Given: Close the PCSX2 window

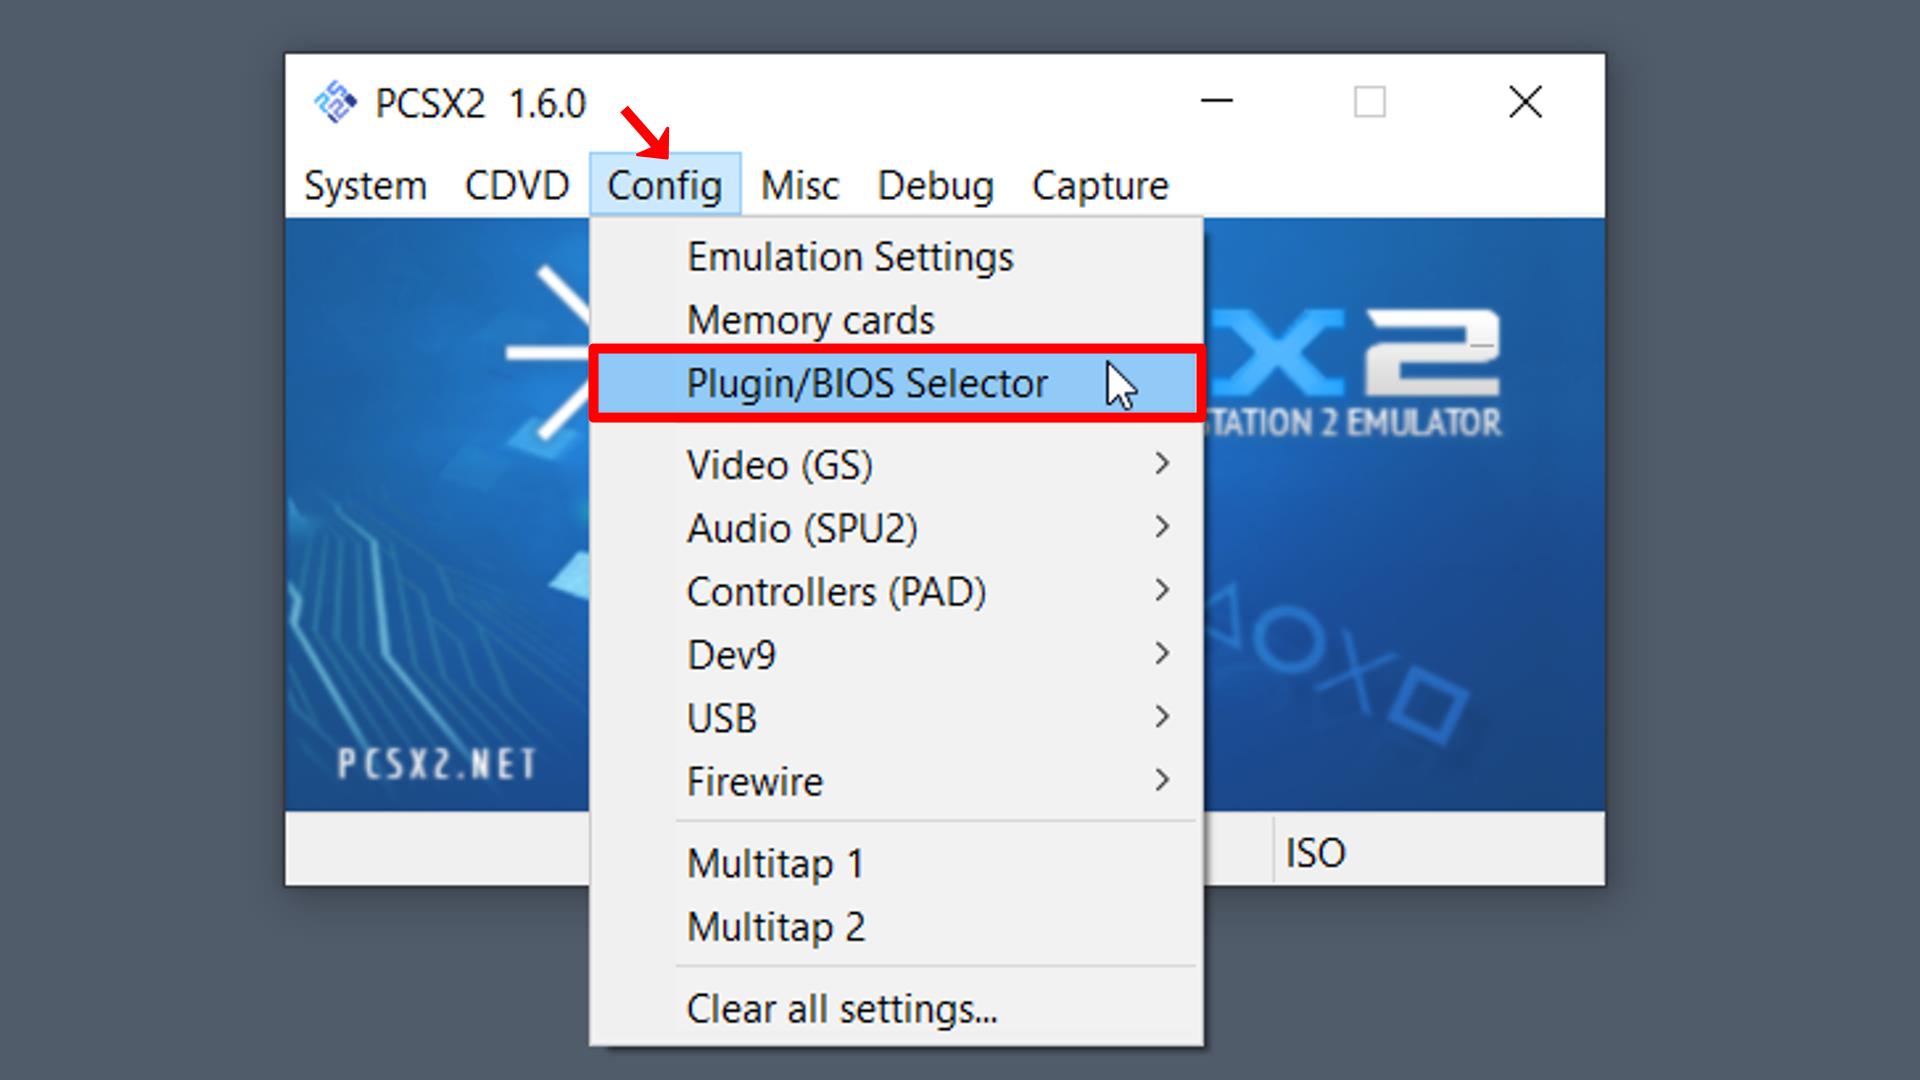Looking at the screenshot, I should (x=1526, y=101).
